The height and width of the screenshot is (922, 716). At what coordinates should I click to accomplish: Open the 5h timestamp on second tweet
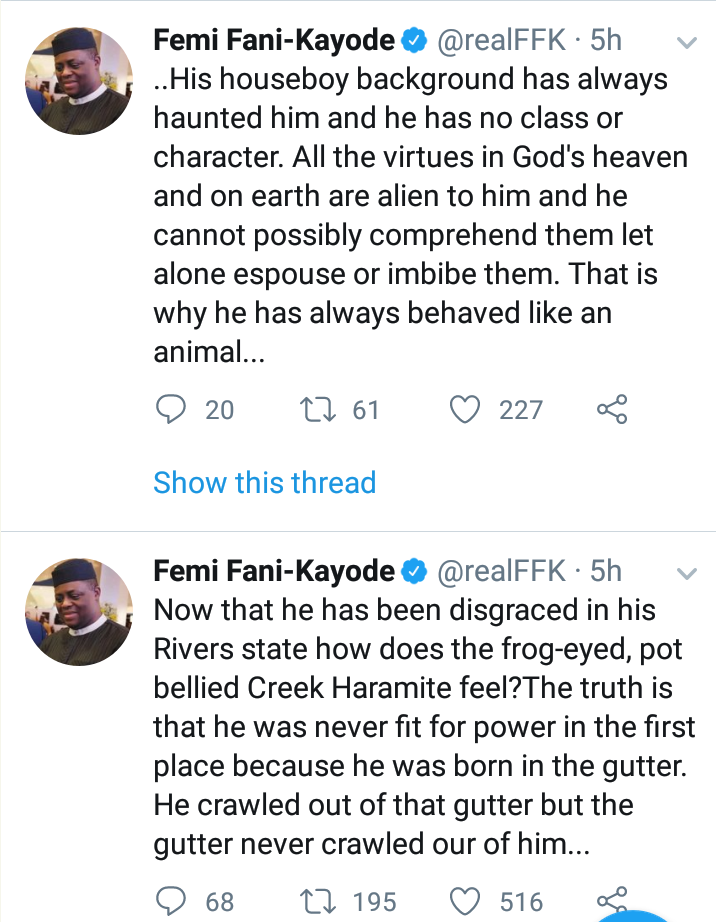tap(606, 571)
